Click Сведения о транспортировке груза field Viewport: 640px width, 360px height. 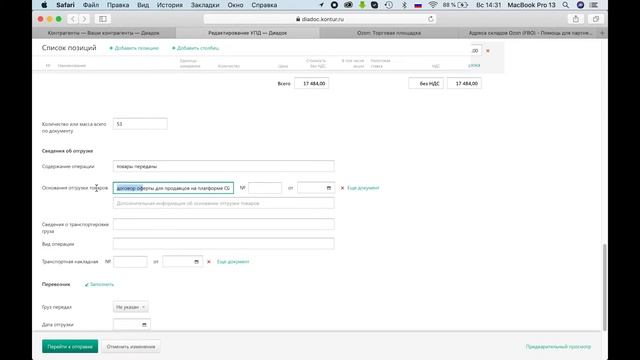coord(224,224)
